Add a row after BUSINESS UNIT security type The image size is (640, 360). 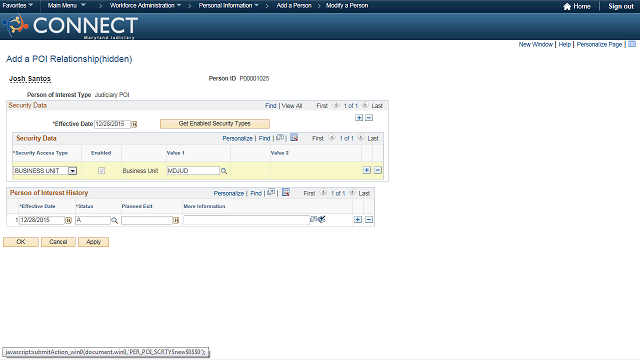367,170
